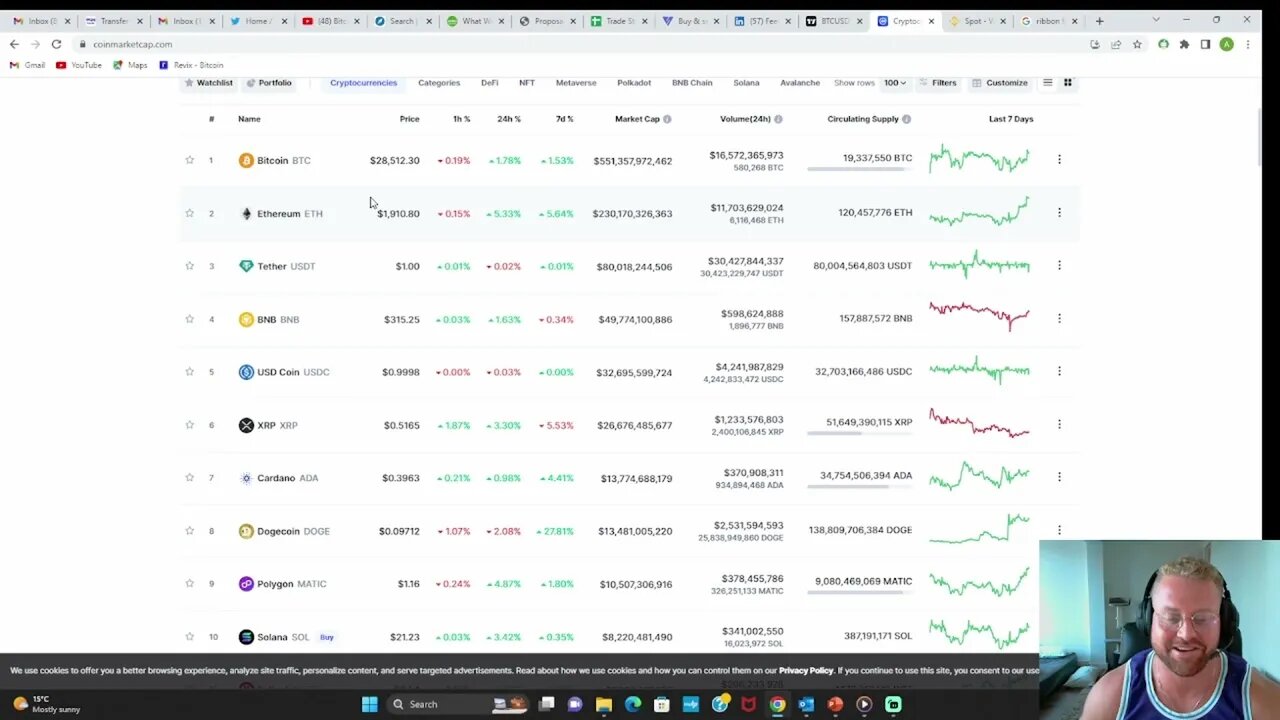
Task: Go back with browser back arrow
Action: coord(14,44)
